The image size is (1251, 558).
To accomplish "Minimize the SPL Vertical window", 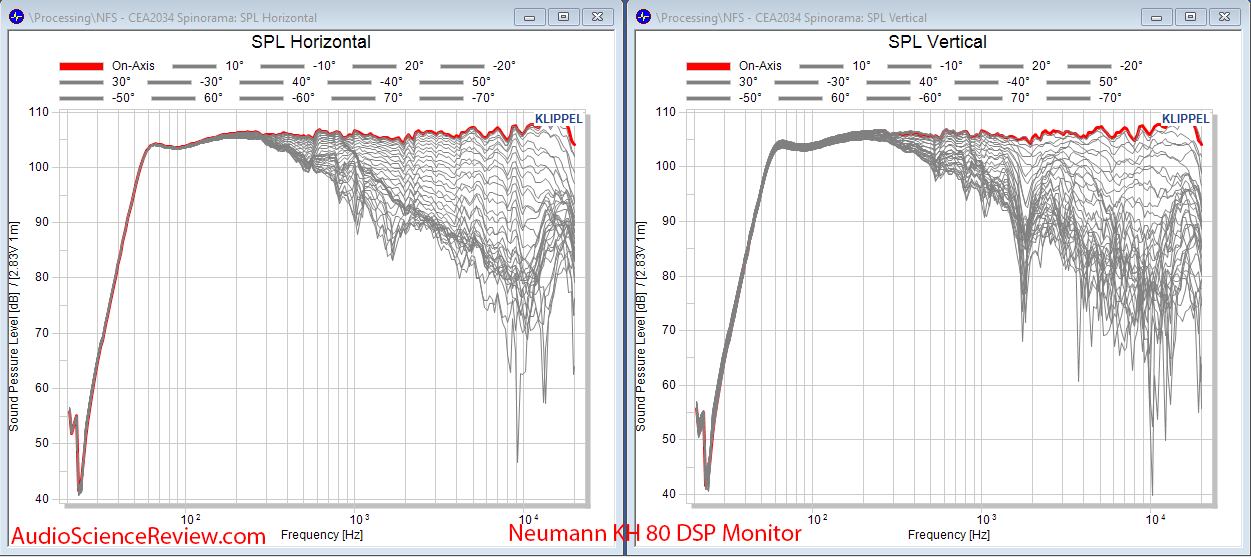I will point(1156,17).
